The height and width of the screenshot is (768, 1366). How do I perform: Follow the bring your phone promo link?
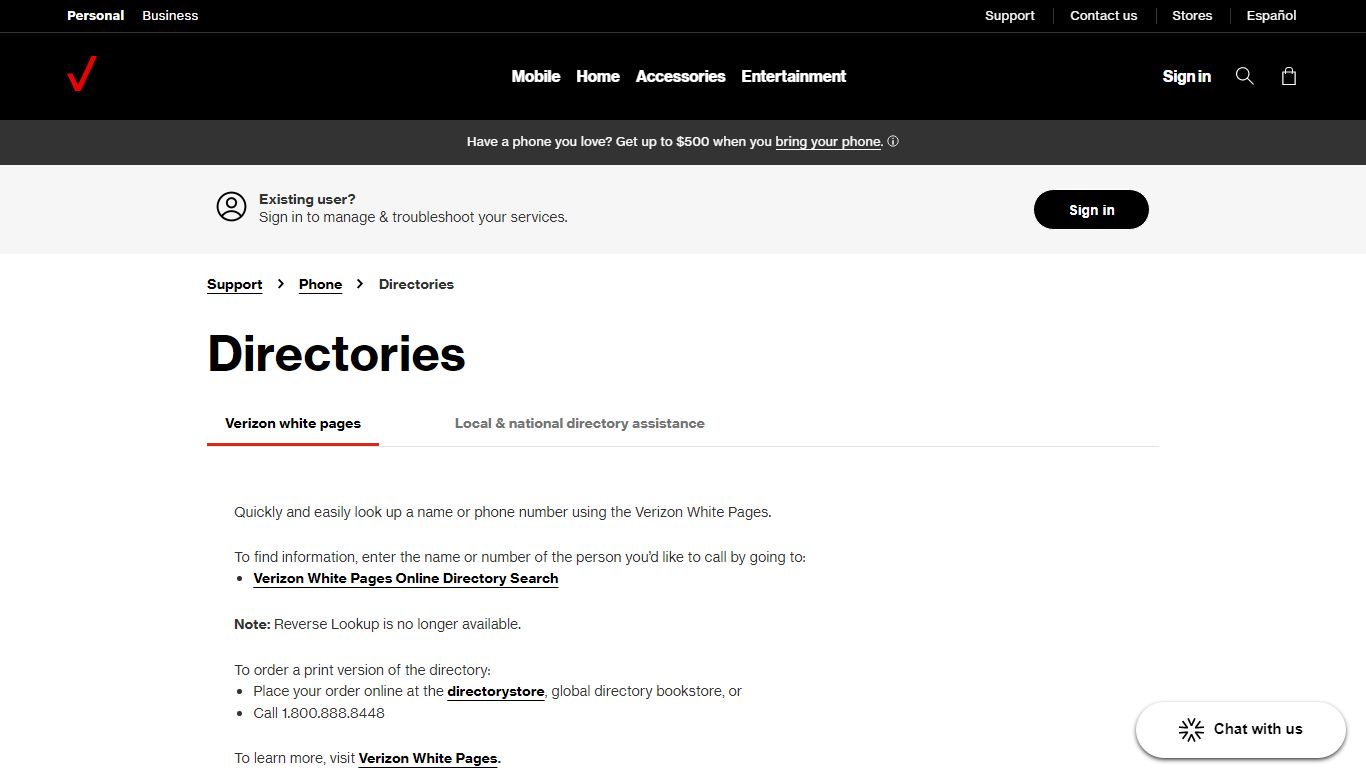click(828, 142)
